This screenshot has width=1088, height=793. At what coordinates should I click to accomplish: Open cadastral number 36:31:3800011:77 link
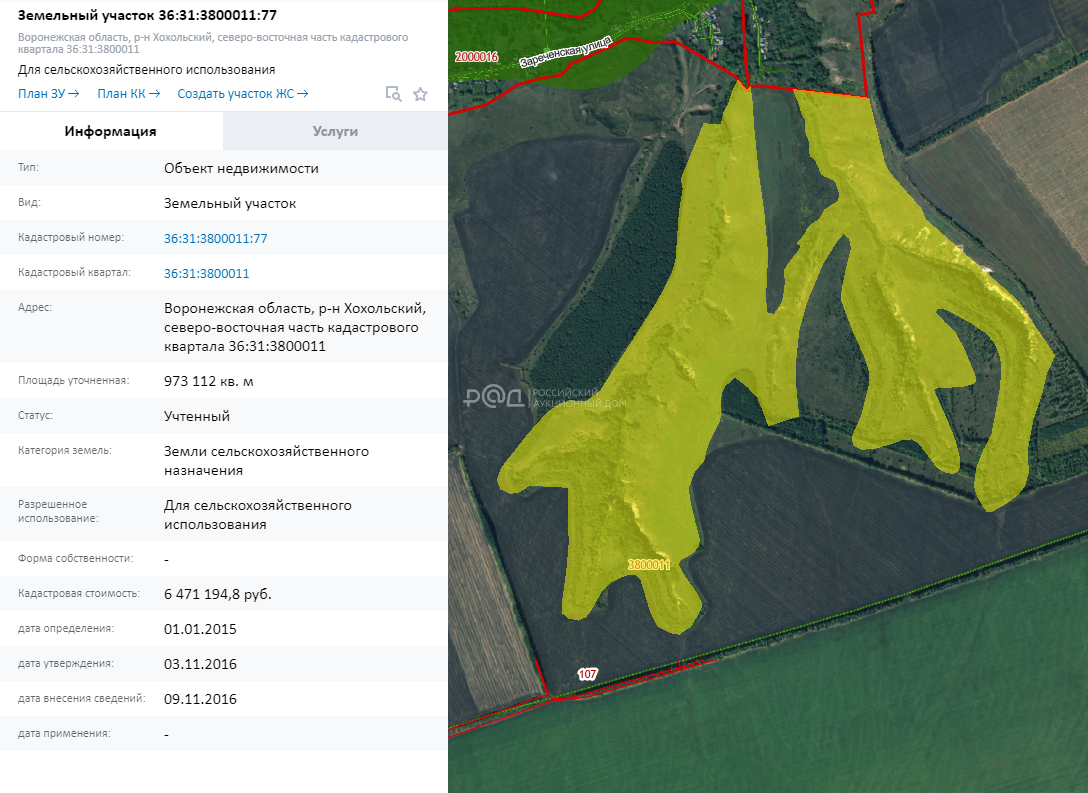215,238
